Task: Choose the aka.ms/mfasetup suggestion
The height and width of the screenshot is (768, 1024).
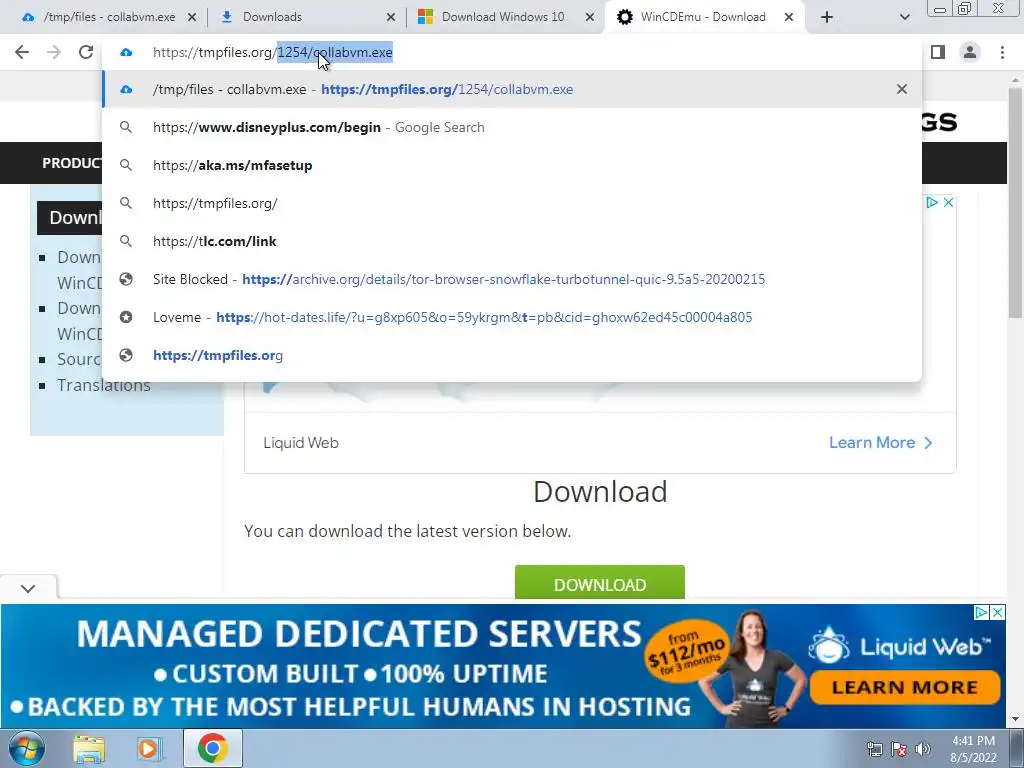Action: point(511,165)
